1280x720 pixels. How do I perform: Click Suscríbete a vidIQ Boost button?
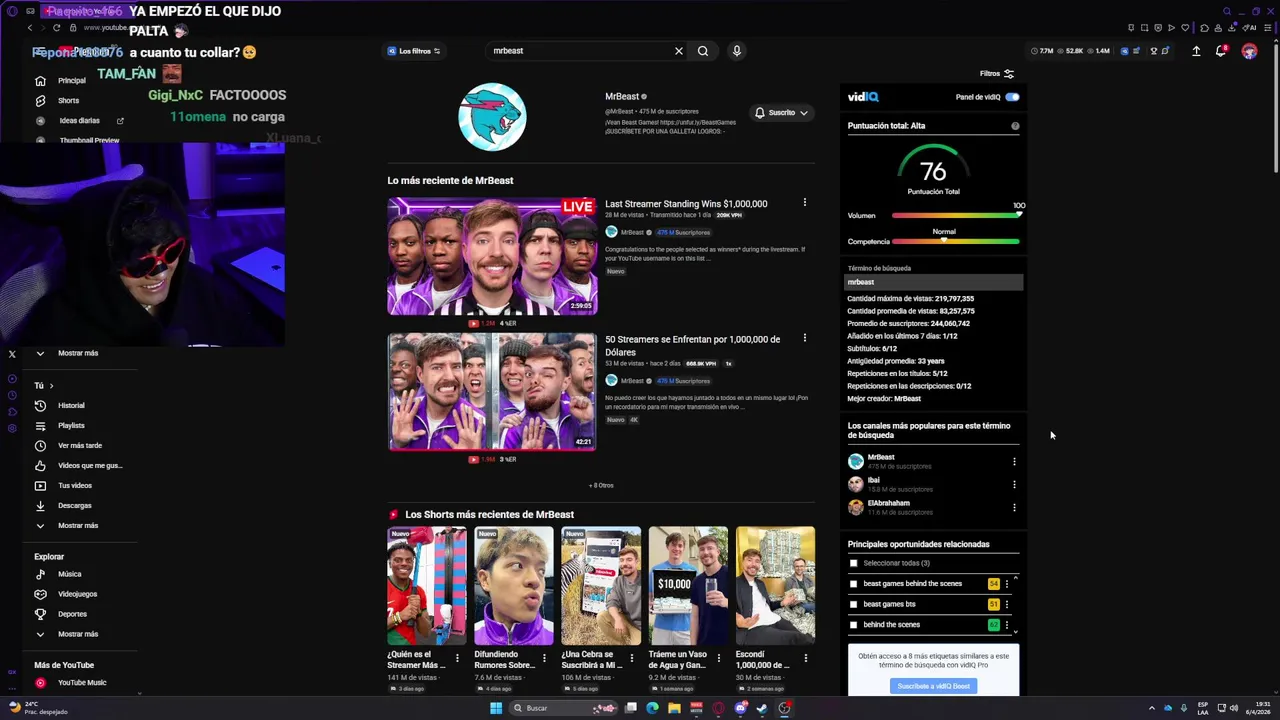pos(933,686)
